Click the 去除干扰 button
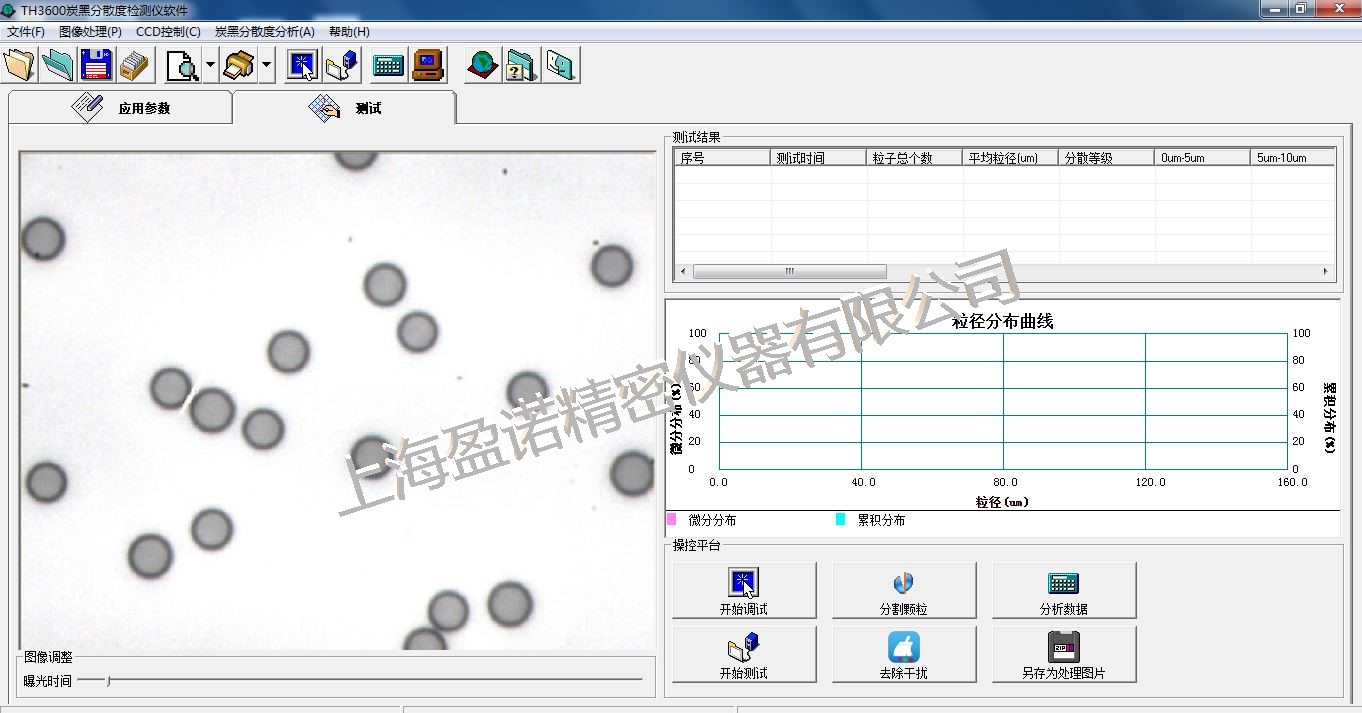 (904, 655)
